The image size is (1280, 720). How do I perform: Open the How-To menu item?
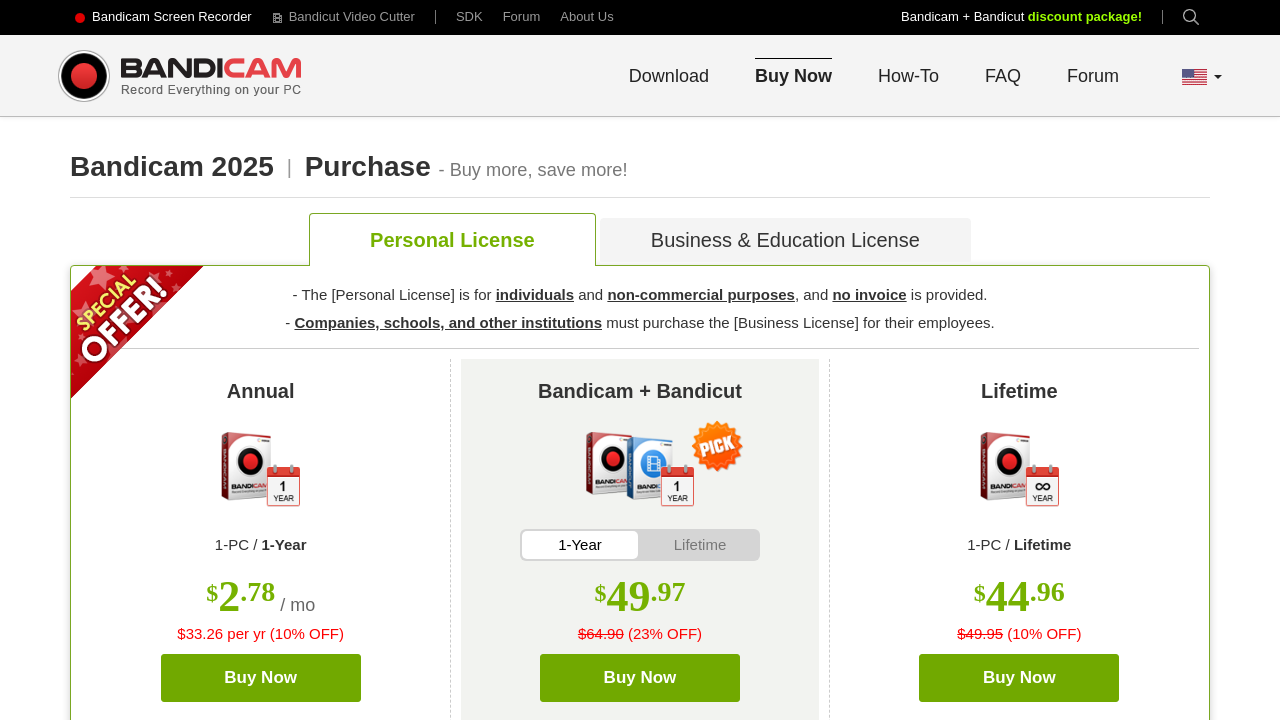pos(908,76)
